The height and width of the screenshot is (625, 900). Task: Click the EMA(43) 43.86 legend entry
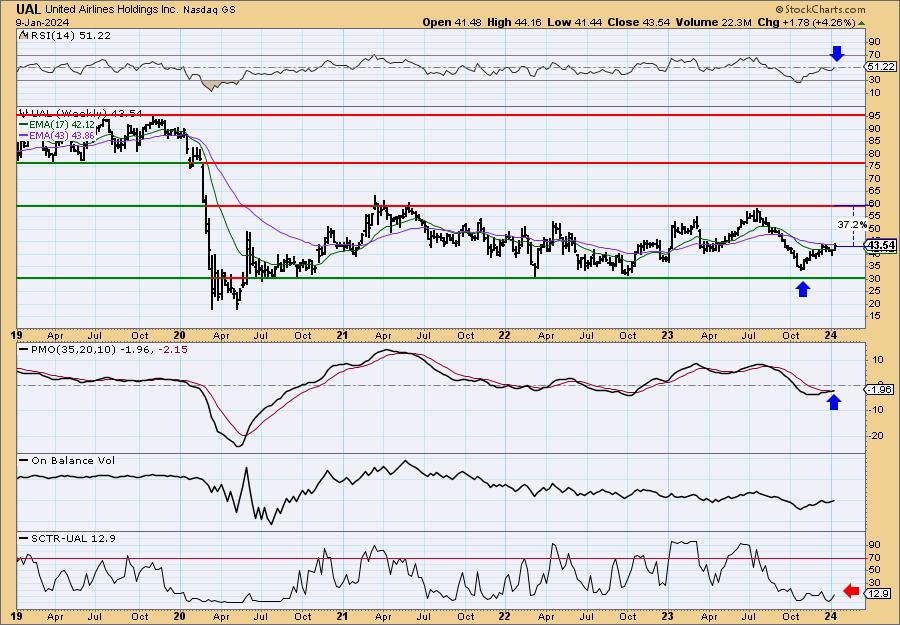(x=57, y=135)
